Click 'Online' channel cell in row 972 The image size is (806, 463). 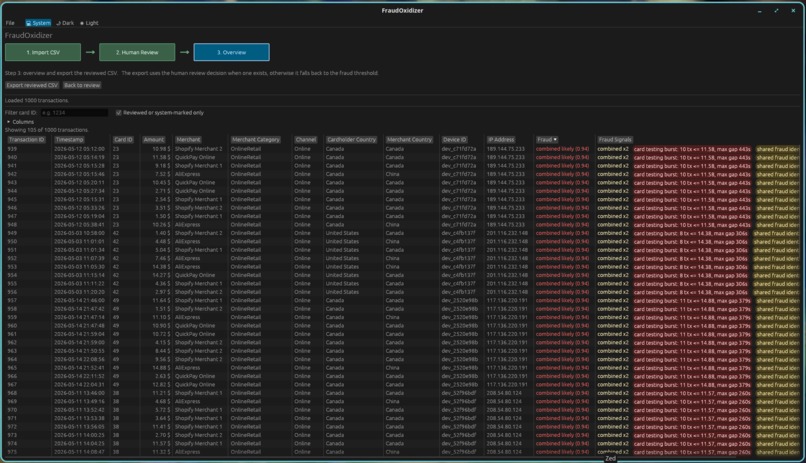pos(302,427)
